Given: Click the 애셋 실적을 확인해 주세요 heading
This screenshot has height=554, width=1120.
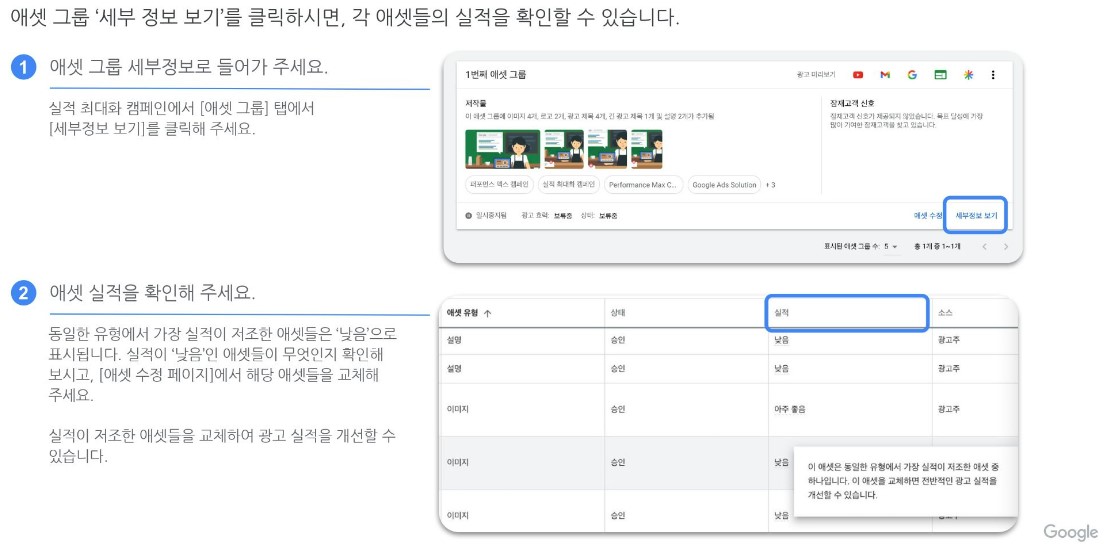Looking at the screenshot, I should point(152,293).
